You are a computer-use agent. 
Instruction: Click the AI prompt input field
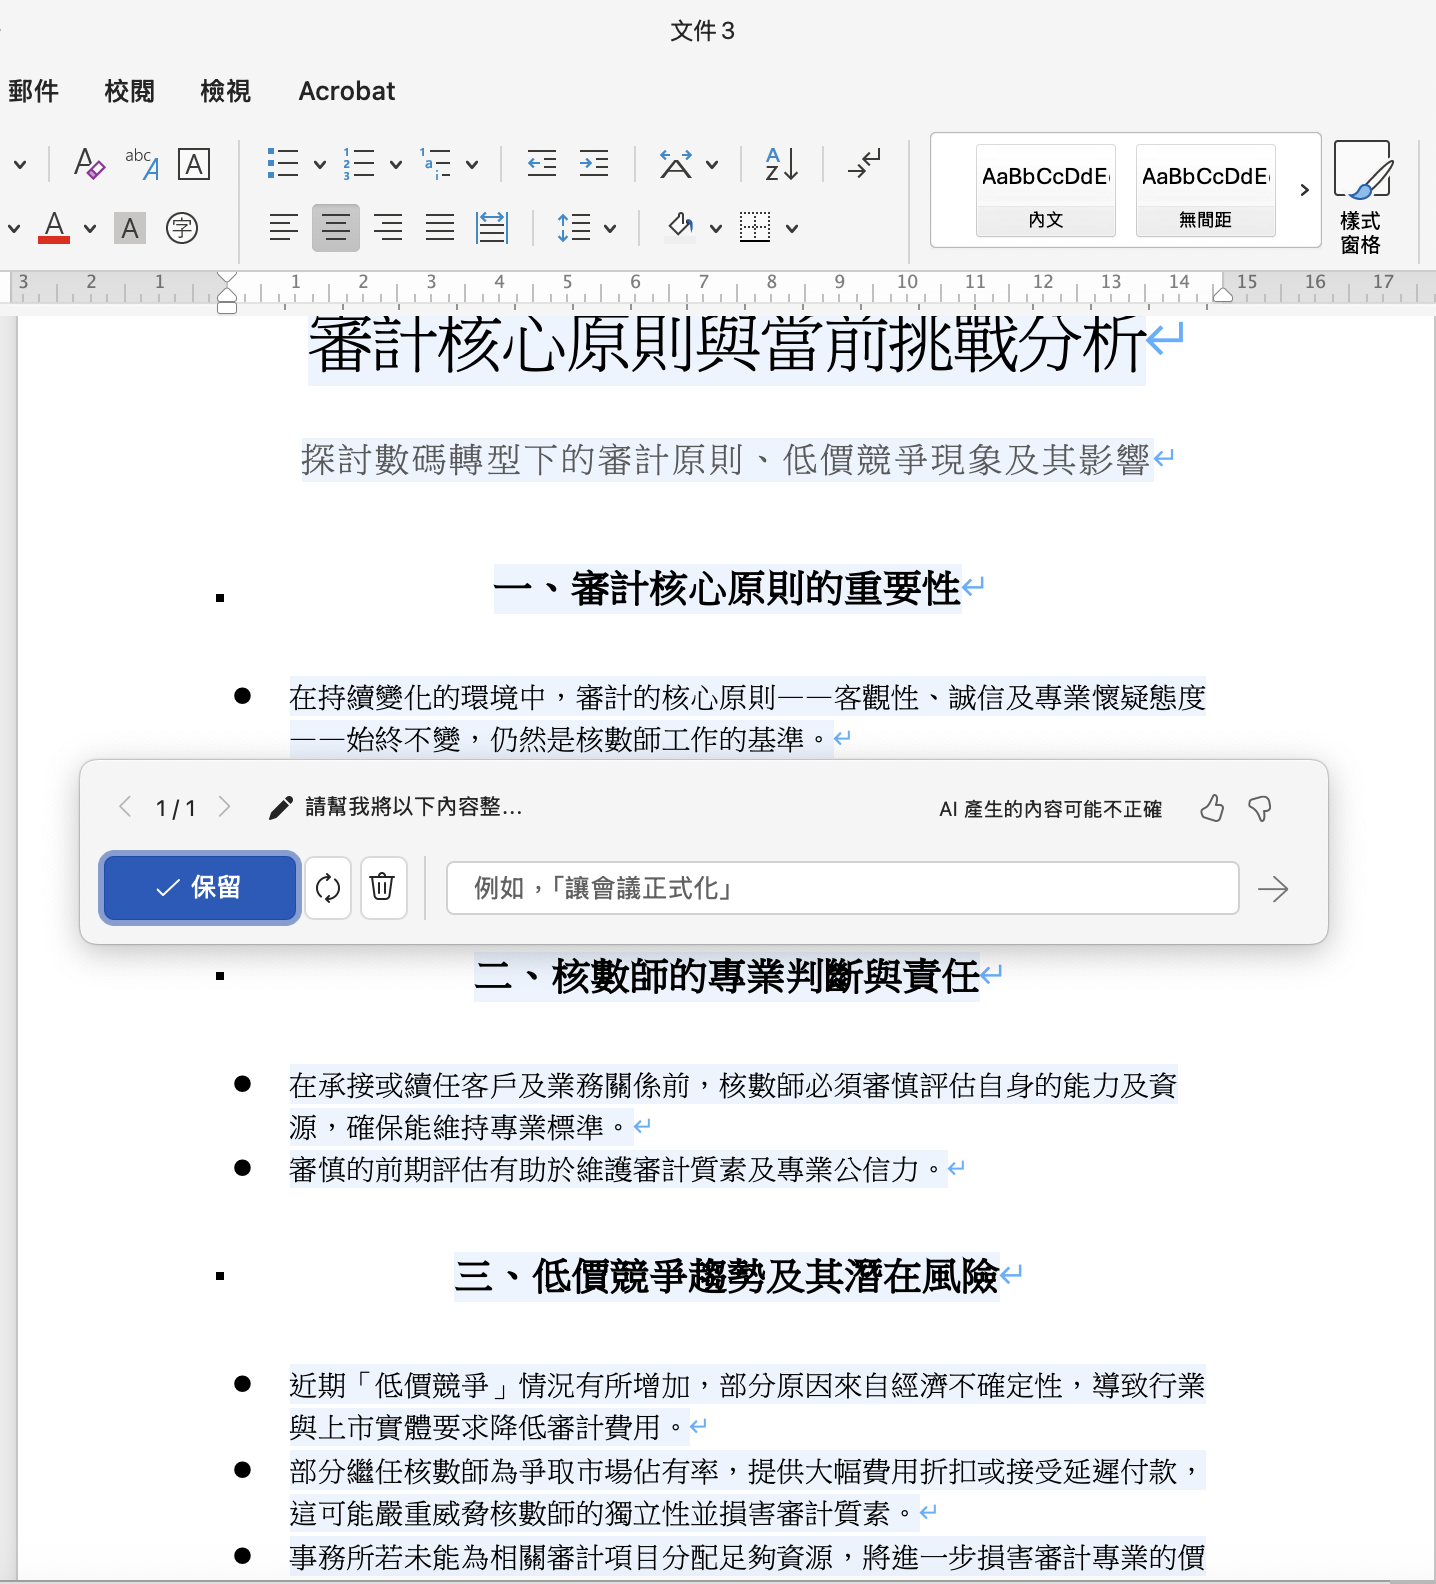click(842, 888)
